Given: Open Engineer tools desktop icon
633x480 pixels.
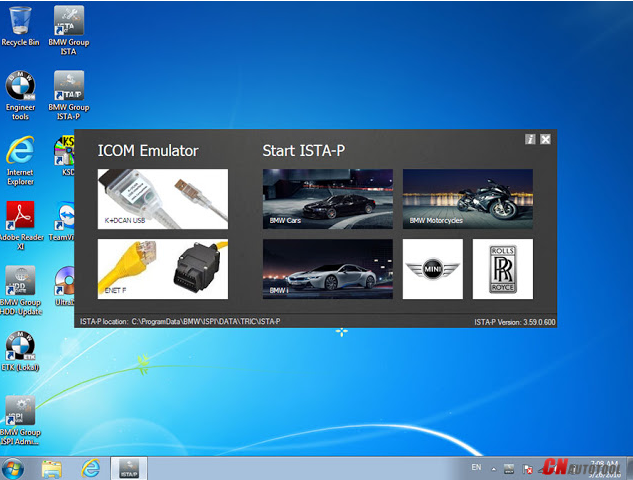Looking at the screenshot, I should coord(20,96).
